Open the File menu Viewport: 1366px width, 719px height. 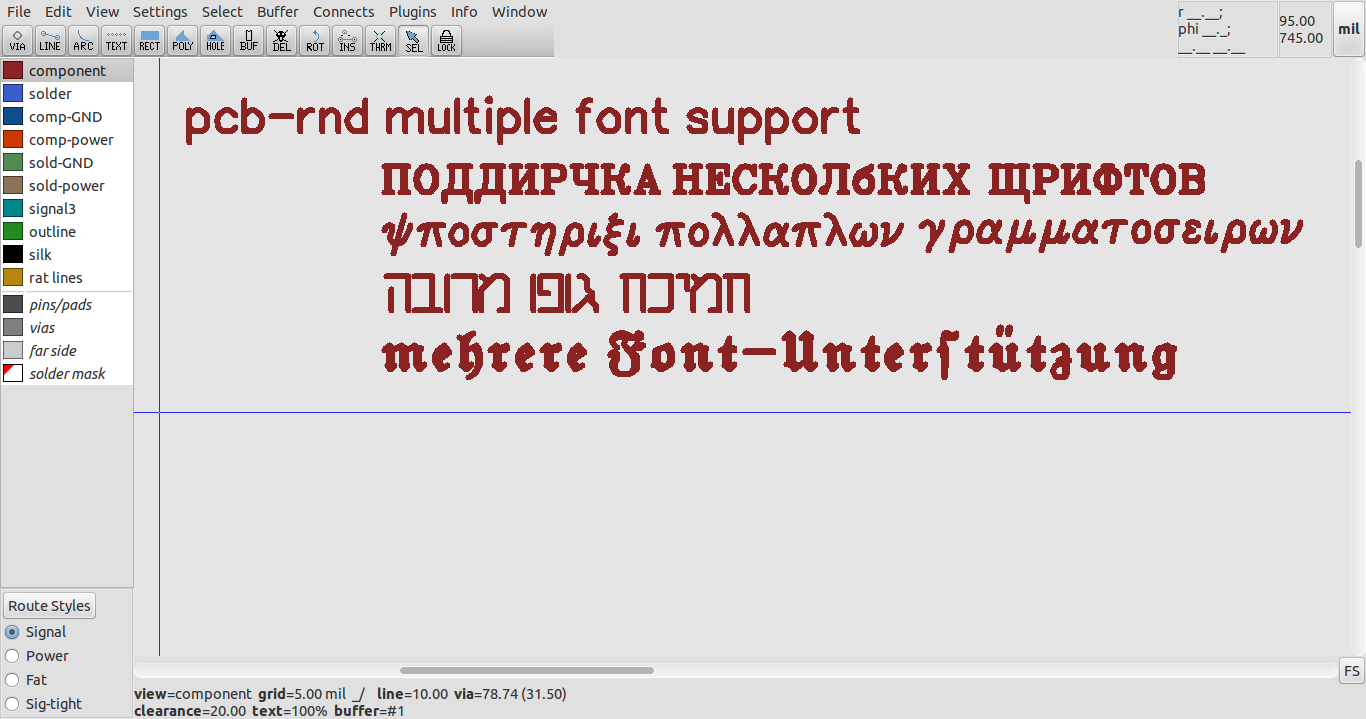coord(19,12)
